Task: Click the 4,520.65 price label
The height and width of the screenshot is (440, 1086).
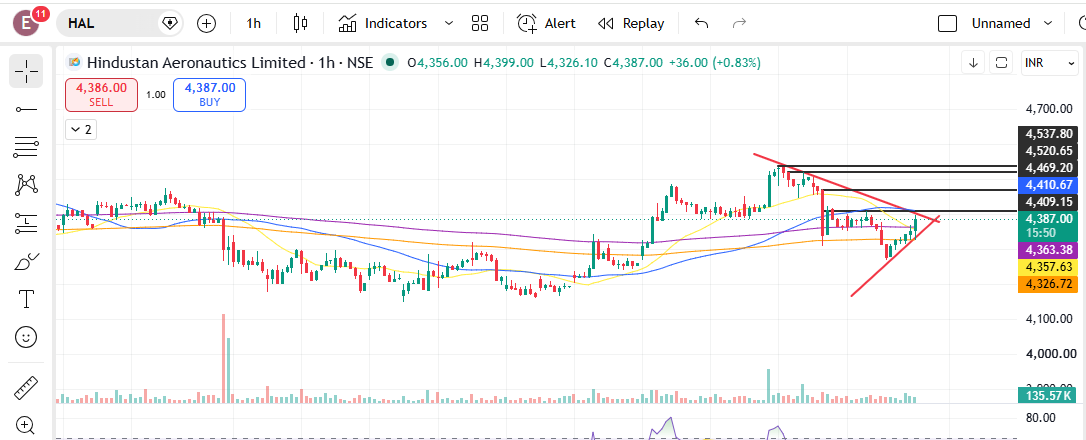Action: coord(1049,150)
